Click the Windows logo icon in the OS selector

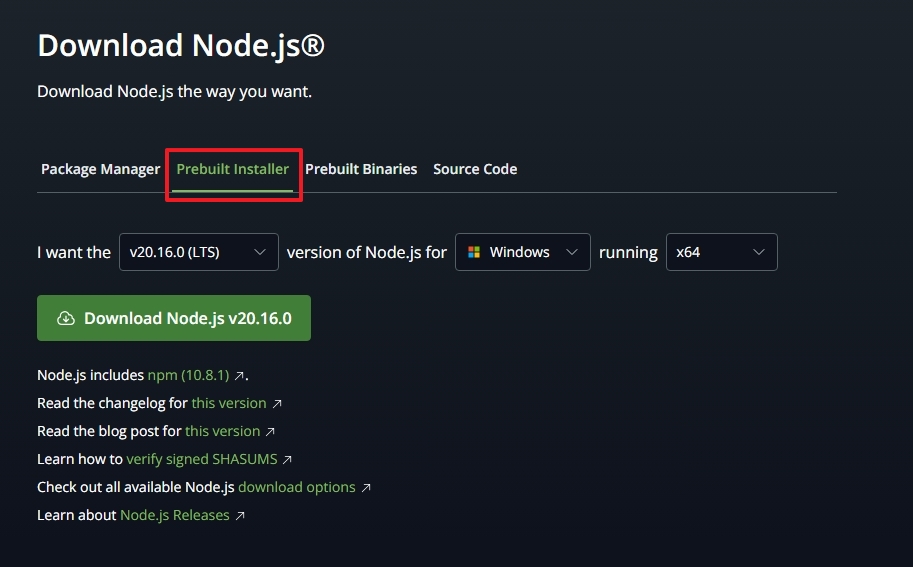pyautogui.click(x=474, y=252)
